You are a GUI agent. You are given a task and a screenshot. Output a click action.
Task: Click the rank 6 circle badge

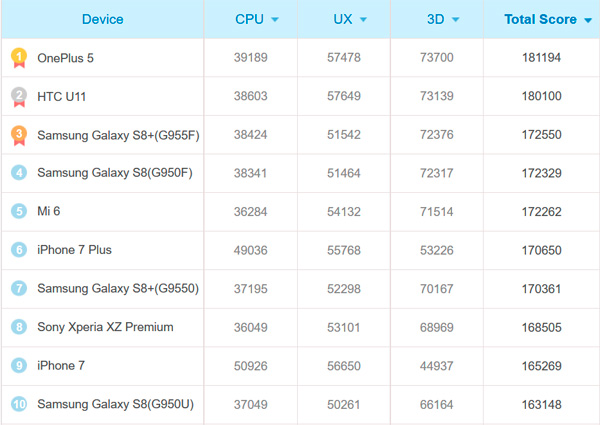(x=19, y=250)
